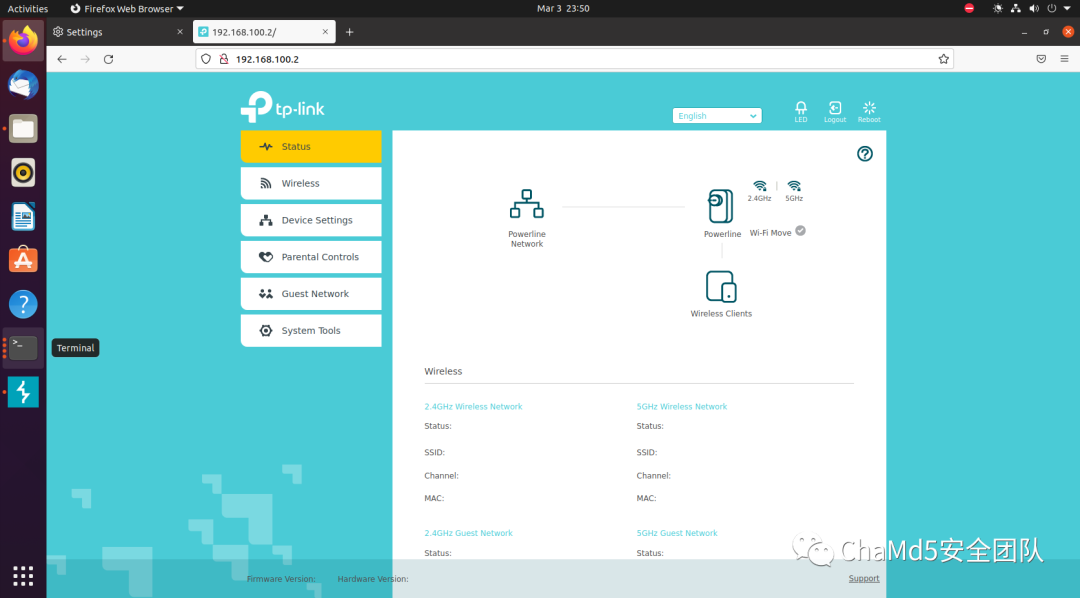Screen dimensions: 1080x598
Task: Open the power system menu
Action: tap(1052, 8)
